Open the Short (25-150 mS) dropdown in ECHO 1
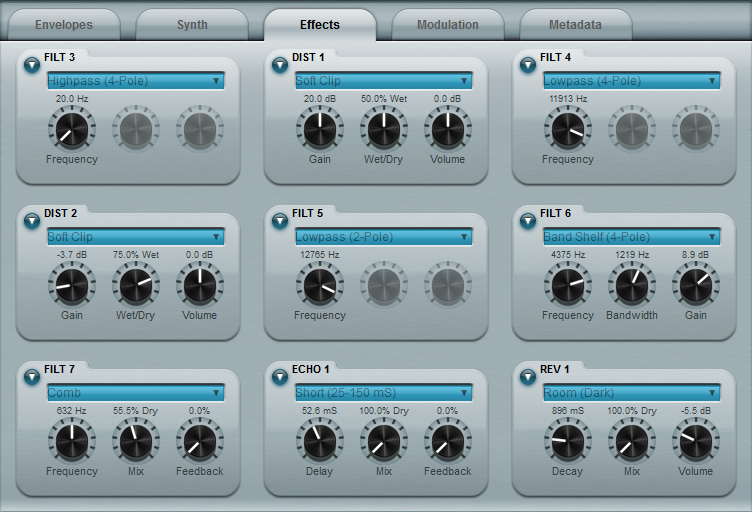 click(384, 393)
